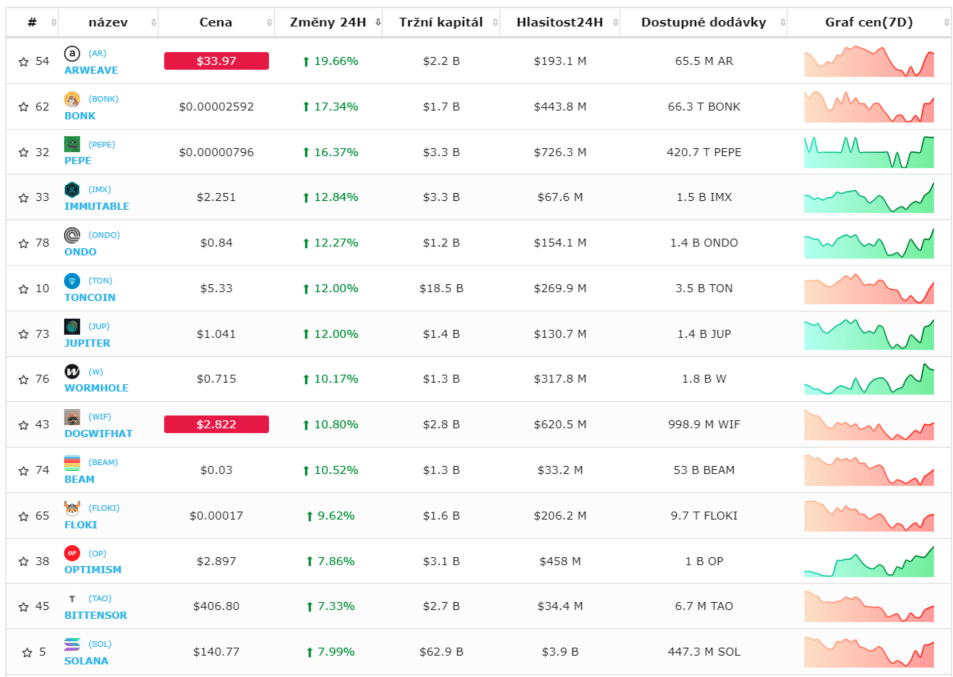Sort by Tržní kapitál column arrow

point(495,22)
